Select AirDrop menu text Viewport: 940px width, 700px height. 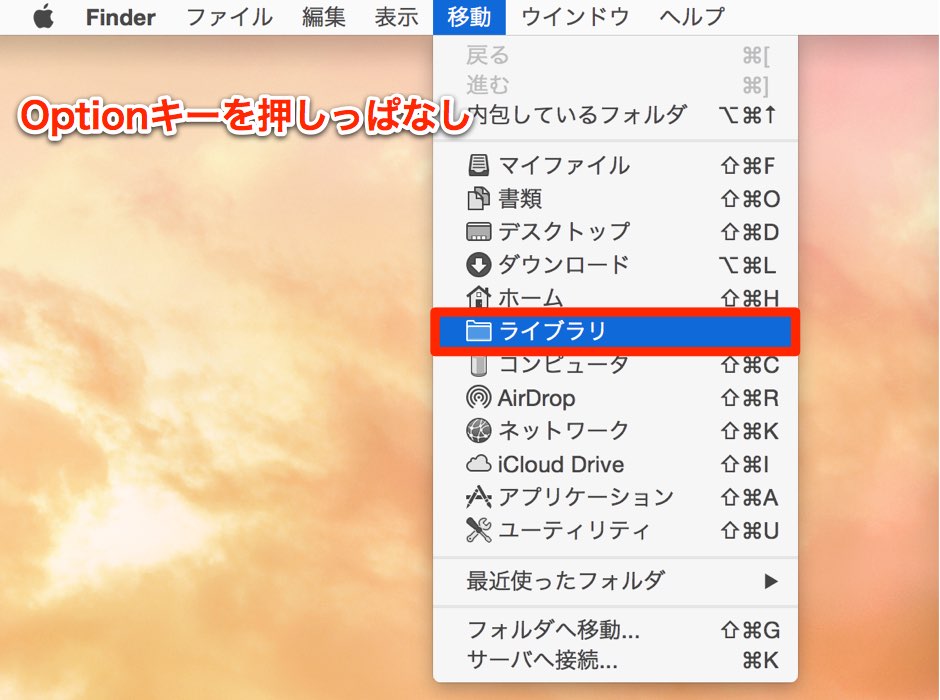tap(537, 398)
